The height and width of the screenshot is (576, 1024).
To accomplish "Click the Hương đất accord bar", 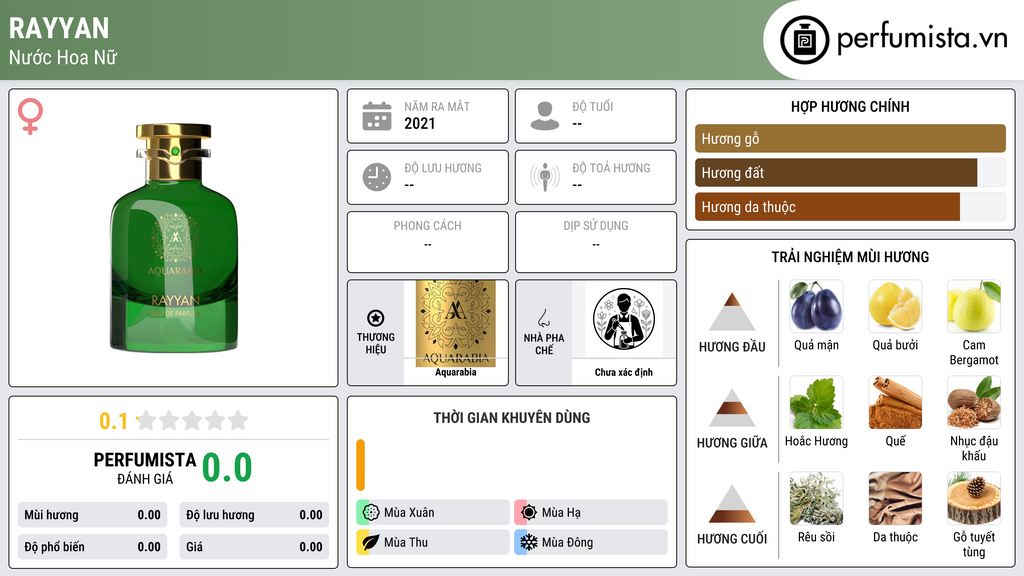I will [x=850, y=172].
